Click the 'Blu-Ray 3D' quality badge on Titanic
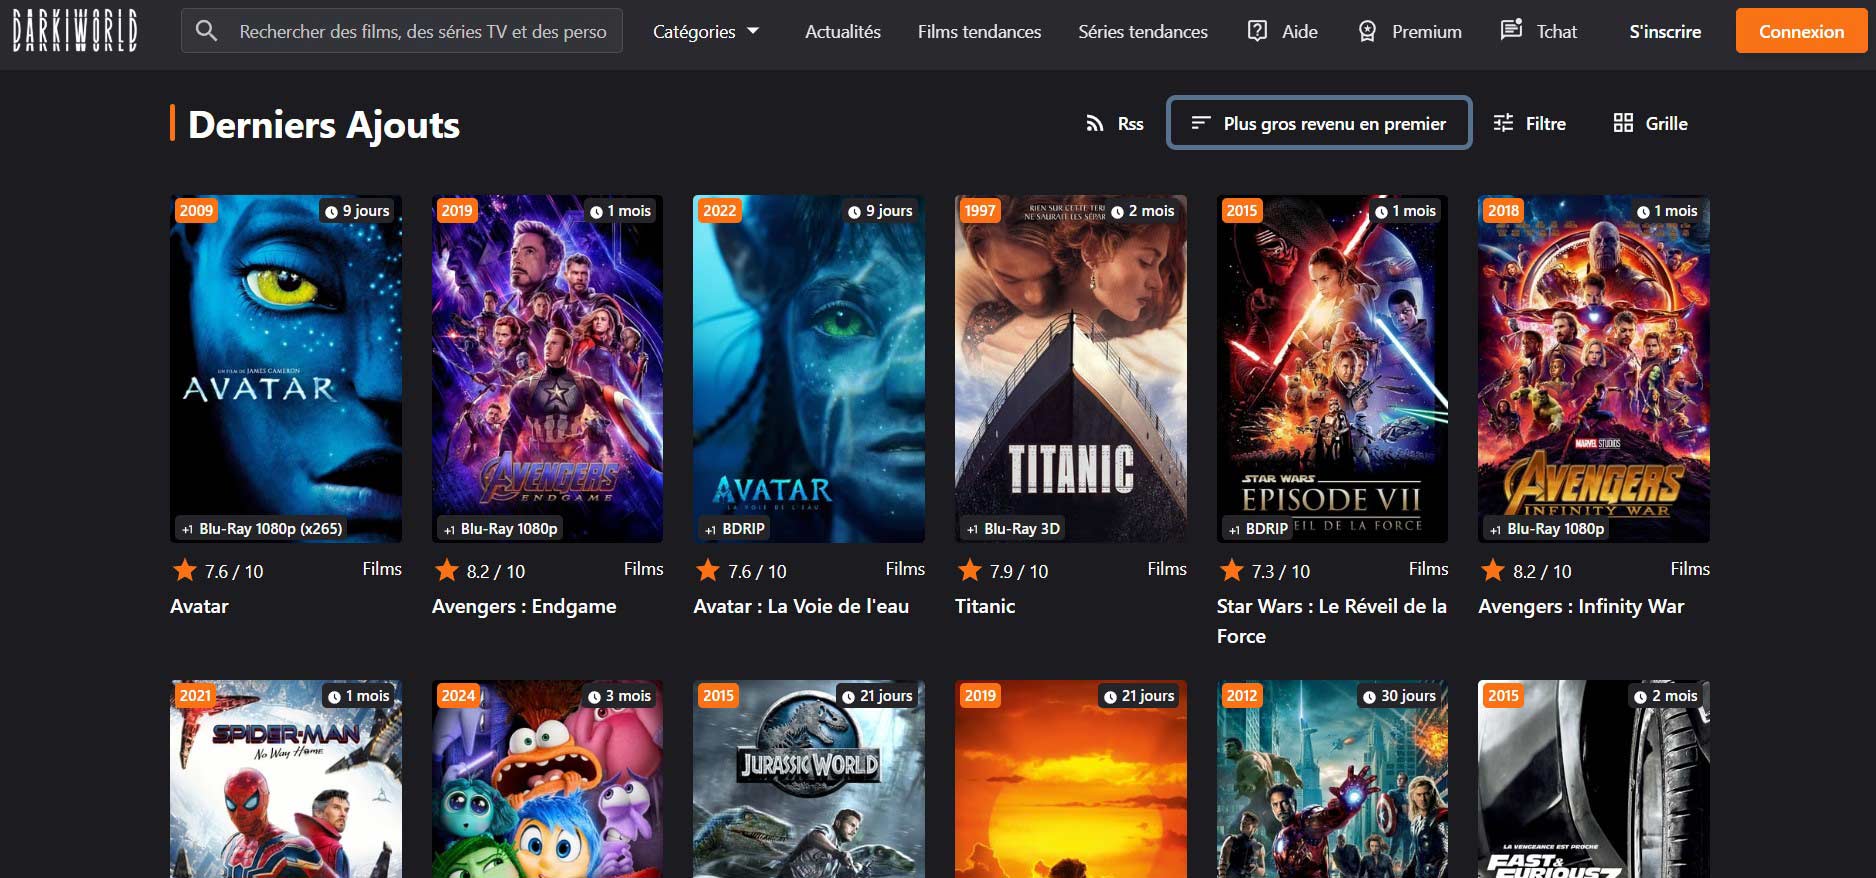Viewport: 1876px width, 878px height. (1012, 528)
